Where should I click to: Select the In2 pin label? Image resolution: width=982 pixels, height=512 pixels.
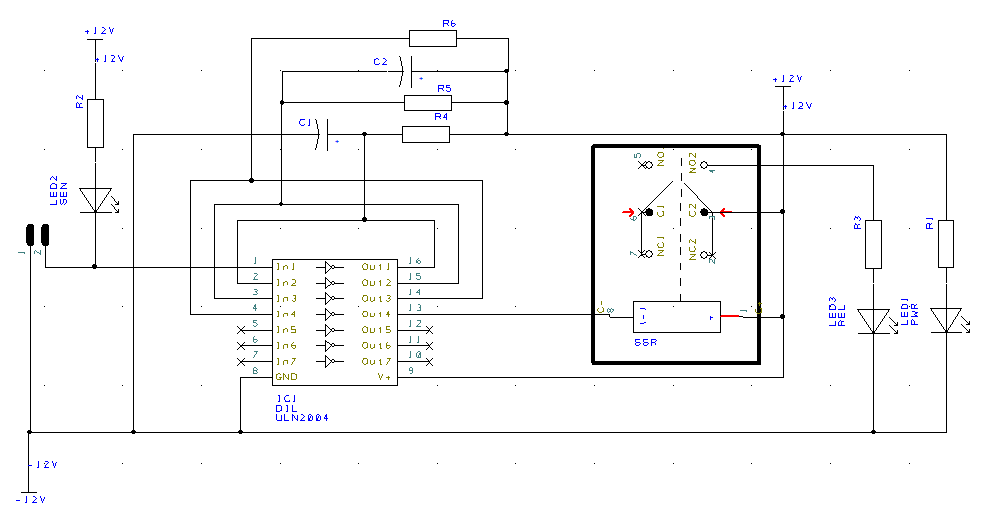(286, 283)
